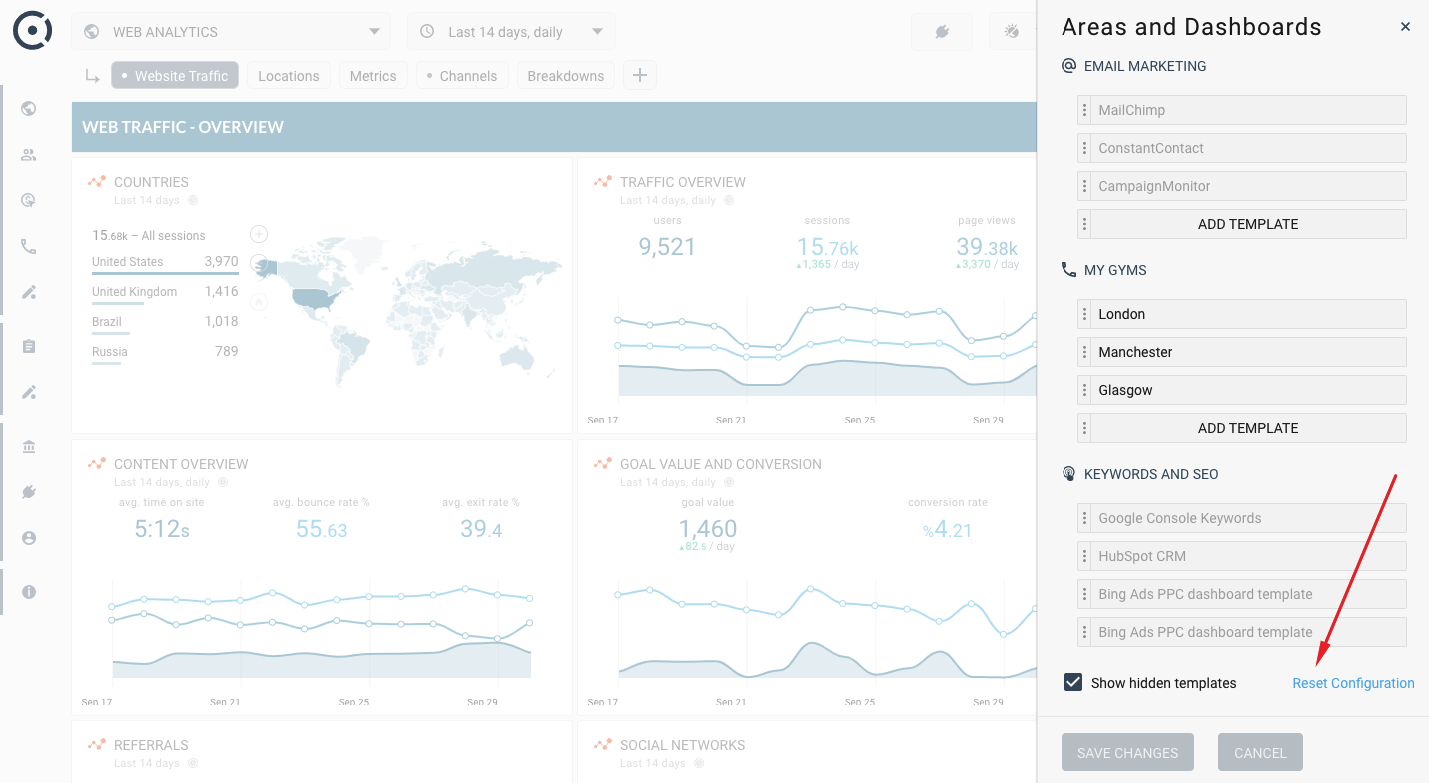
Task: Select the London dashboard field
Action: pyautogui.click(x=1248, y=314)
